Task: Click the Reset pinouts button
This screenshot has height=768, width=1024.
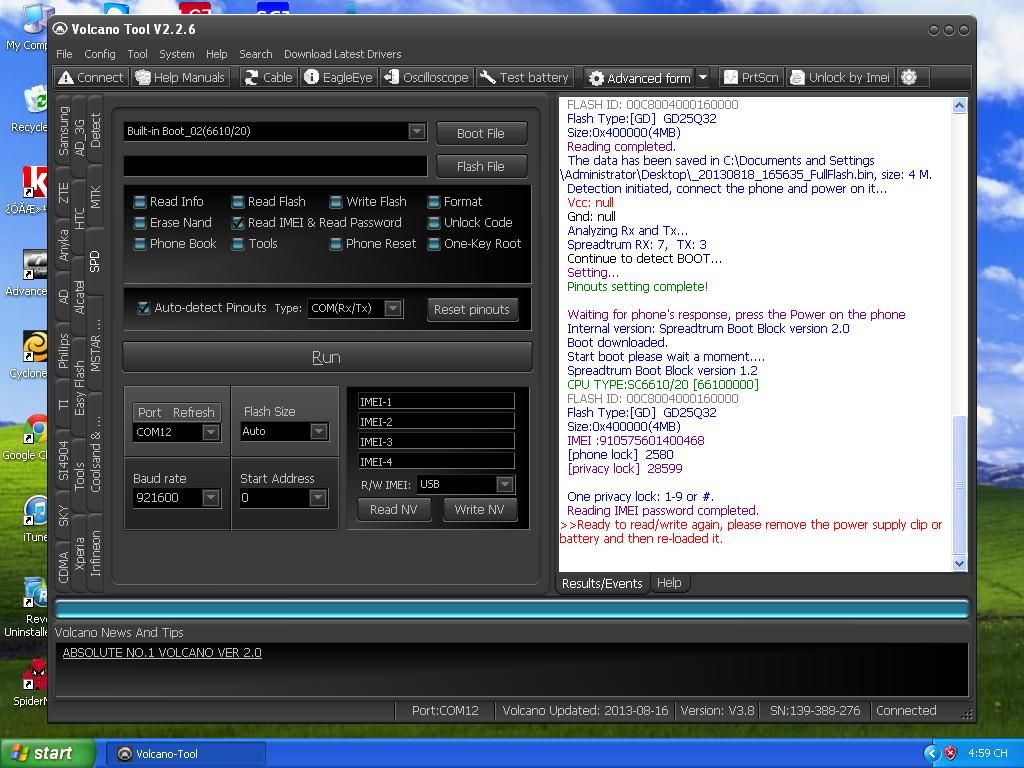Action: [472, 310]
